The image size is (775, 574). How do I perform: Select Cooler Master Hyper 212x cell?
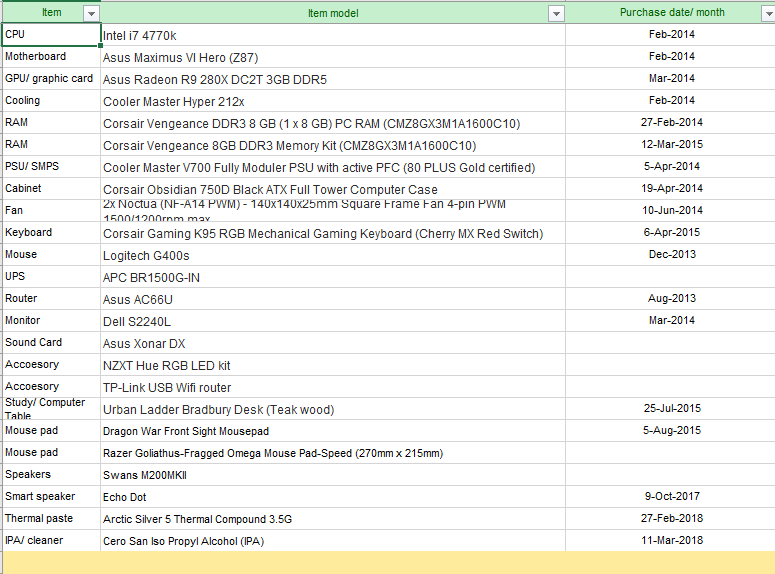333,100
